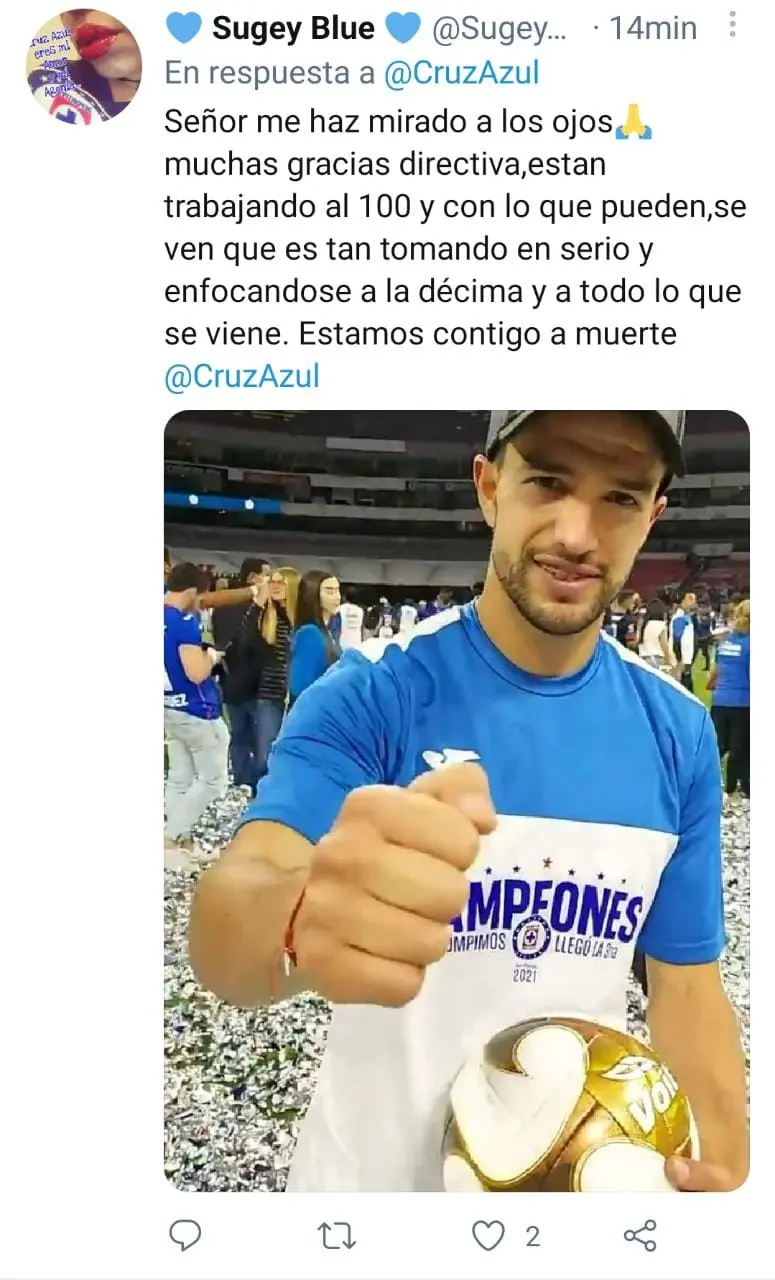Image resolution: width=775 pixels, height=1280 pixels.
Task: Click the praying hands emoji in tweet
Action: (x=633, y=123)
